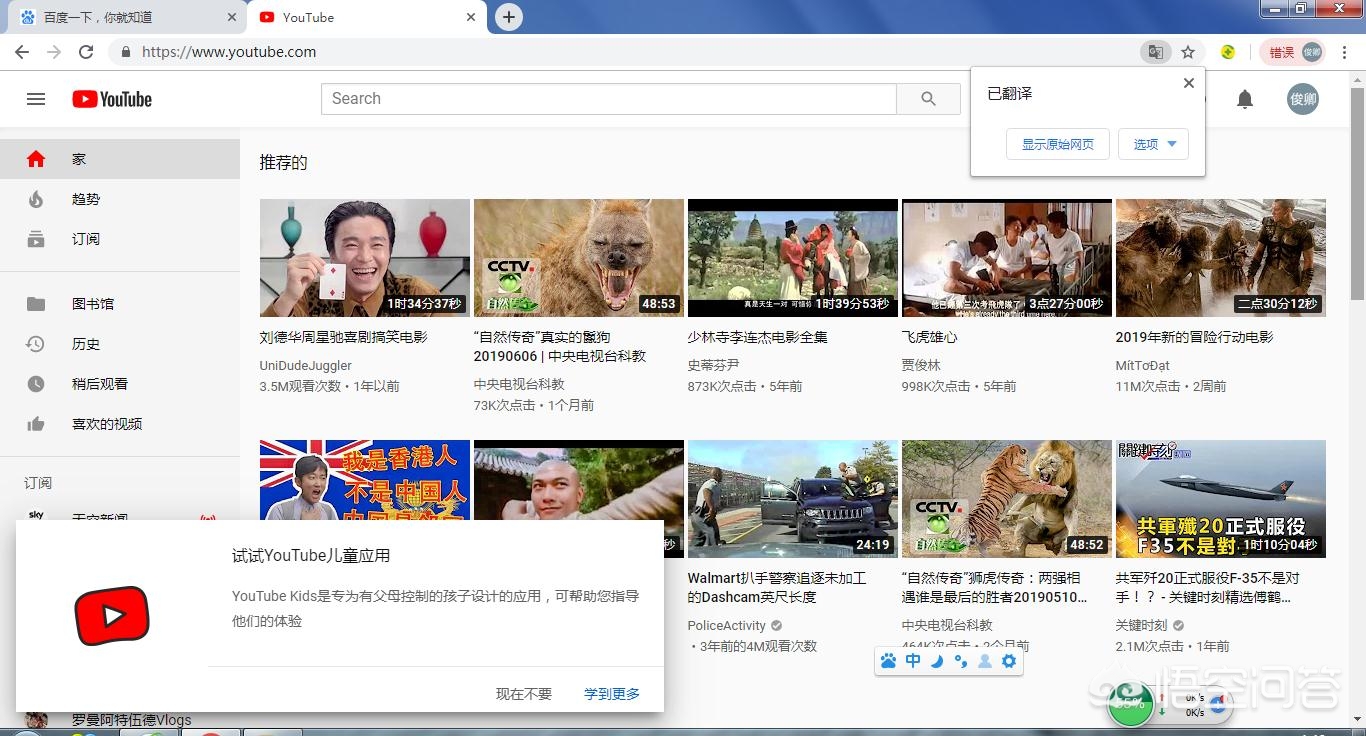This screenshot has width=1366, height=736.
Task: Toggle the 中 Chinese input mode icon
Action: (x=913, y=661)
